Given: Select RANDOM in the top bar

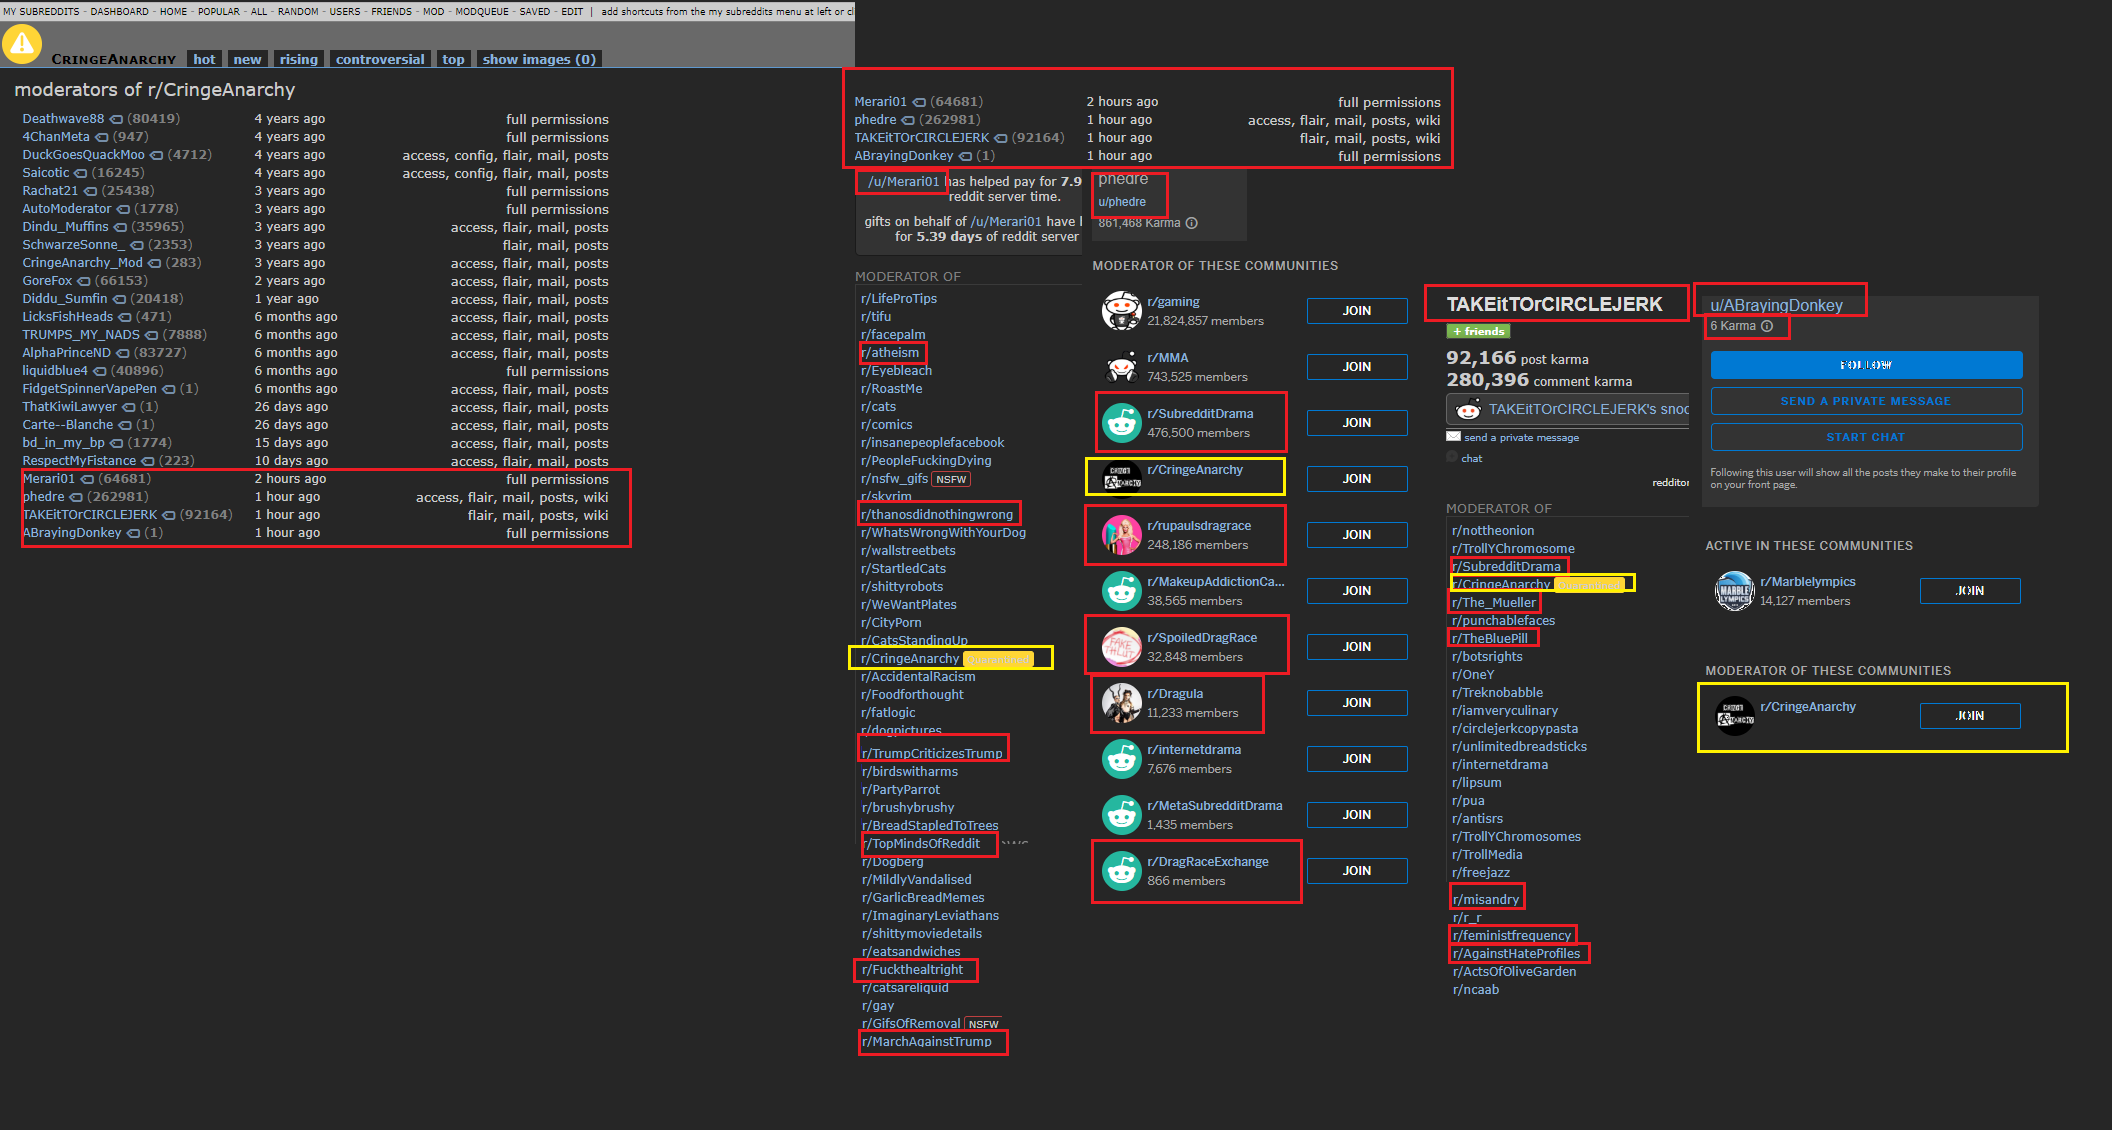Looking at the screenshot, I should tap(298, 11).
